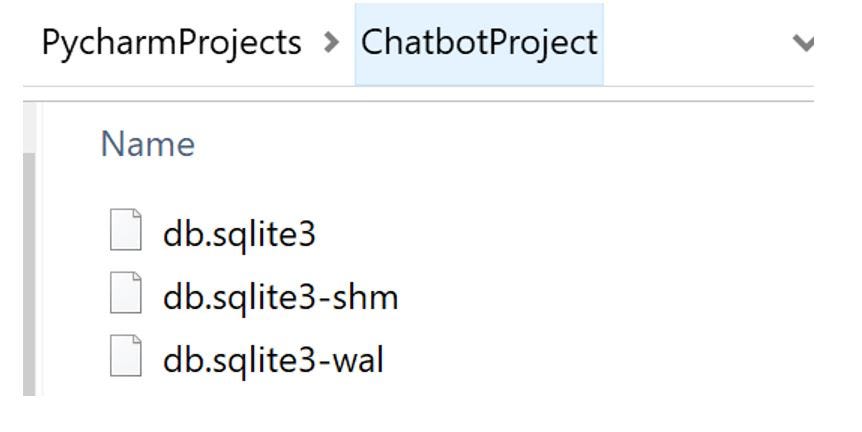Image resolution: width=862 pixels, height=432 pixels.
Task: Select the db.sqlite3 file name
Action: [x=239, y=234]
